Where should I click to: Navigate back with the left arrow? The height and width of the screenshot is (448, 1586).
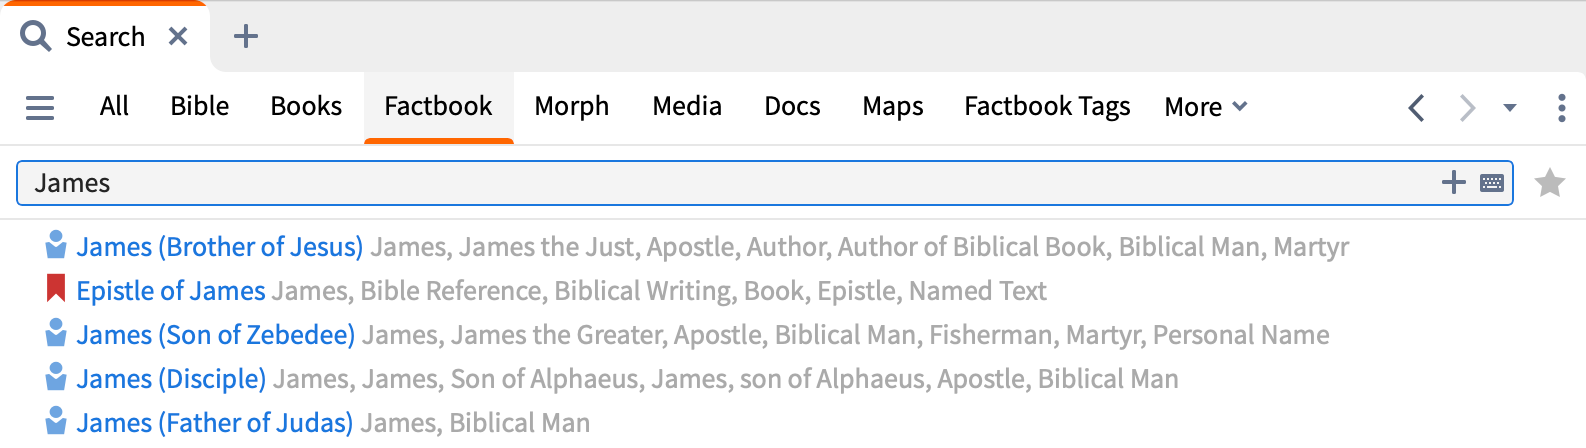(x=1416, y=107)
